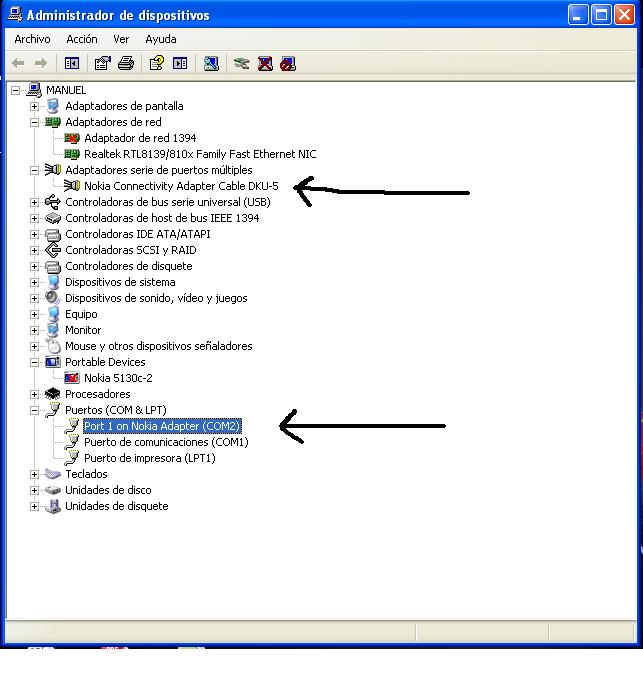Click the Uninstall device toolbar icon

click(x=265, y=63)
